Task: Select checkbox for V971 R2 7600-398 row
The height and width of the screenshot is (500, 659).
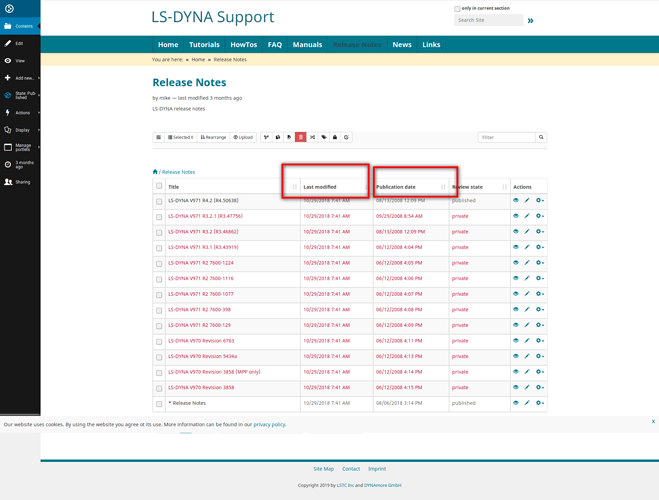Action: click(159, 310)
